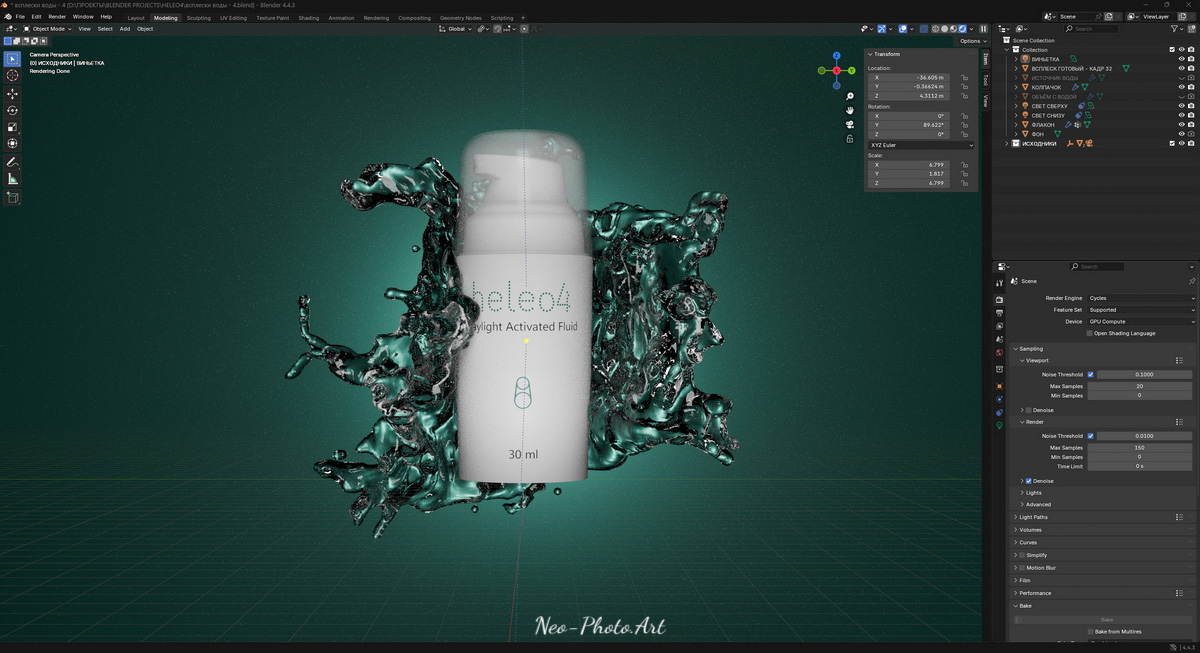The width and height of the screenshot is (1200, 653).
Task: Switch to the Shading workspace tab
Action: point(309,18)
